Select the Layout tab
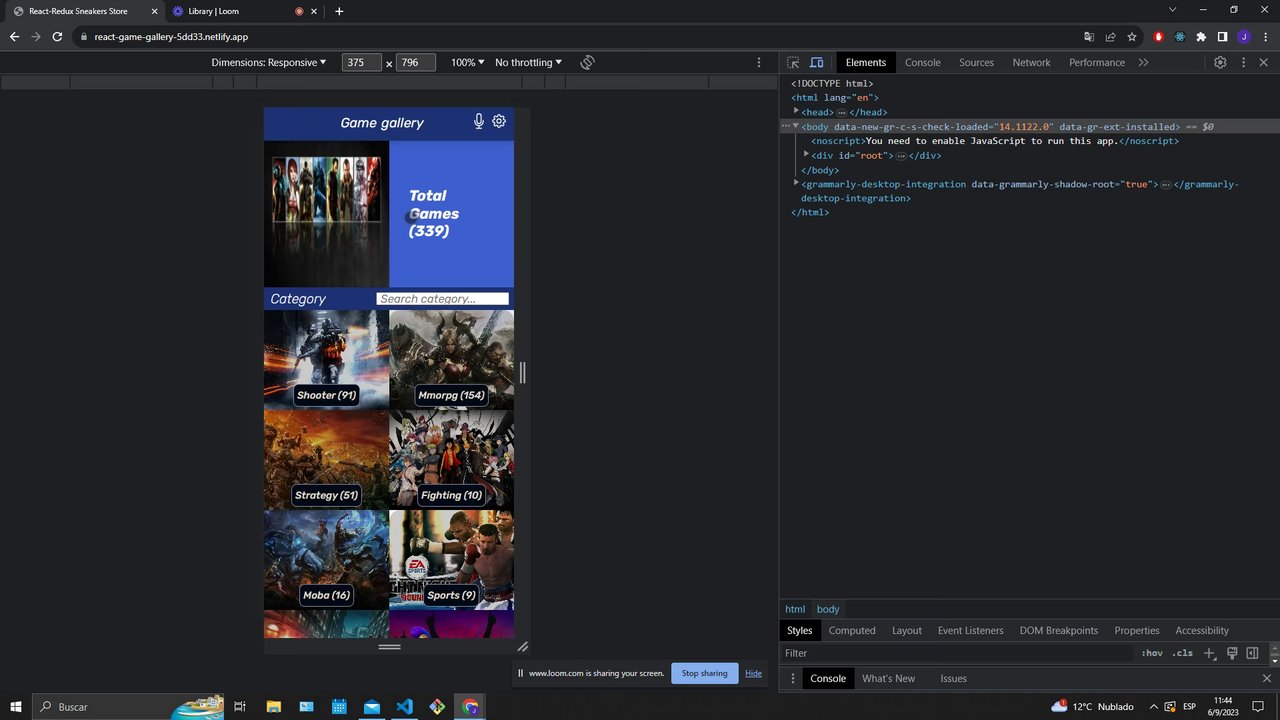This screenshot has height=720, width=1280. (907, 630)
